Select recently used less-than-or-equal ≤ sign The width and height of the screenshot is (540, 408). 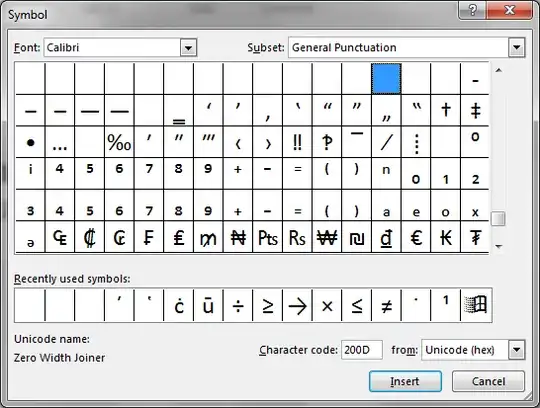point(356,306)
